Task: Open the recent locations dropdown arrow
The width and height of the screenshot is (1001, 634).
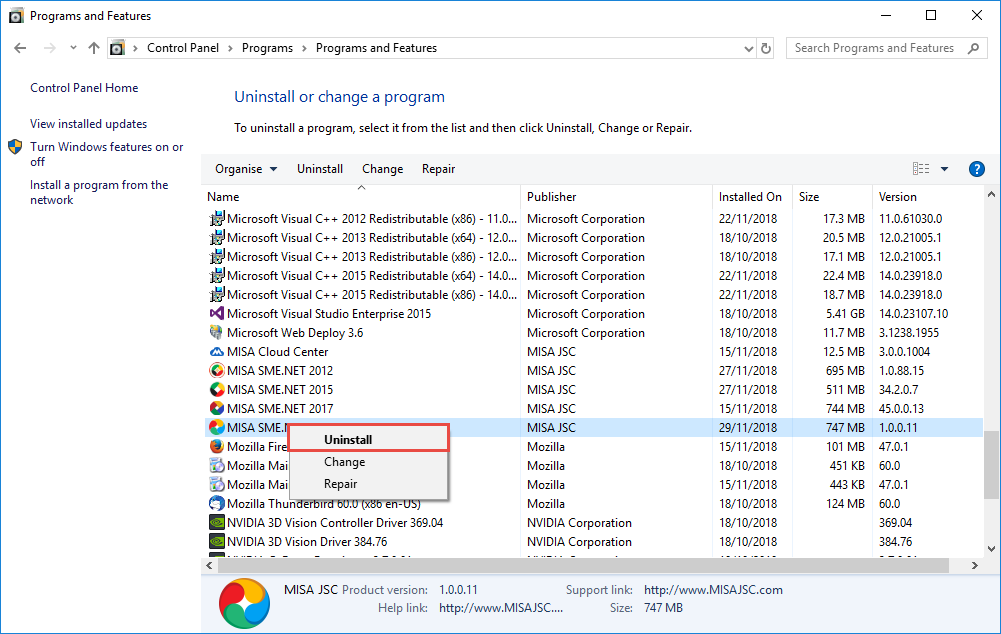Action: click(x=73, y=48)
